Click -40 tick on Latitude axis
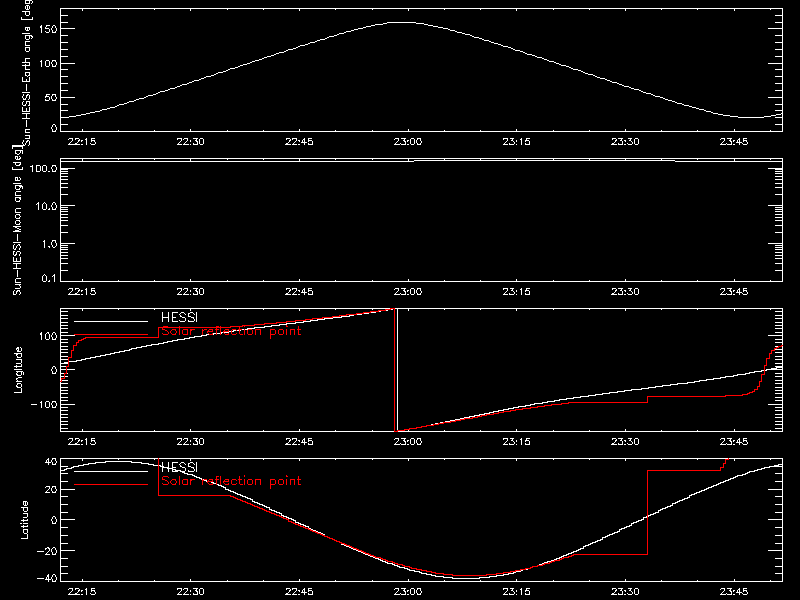This screenshot has height=600, width=800. coord(47,579)
